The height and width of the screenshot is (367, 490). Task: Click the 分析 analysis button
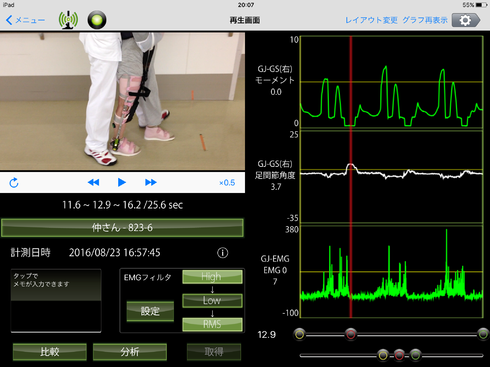pos(130,352)
